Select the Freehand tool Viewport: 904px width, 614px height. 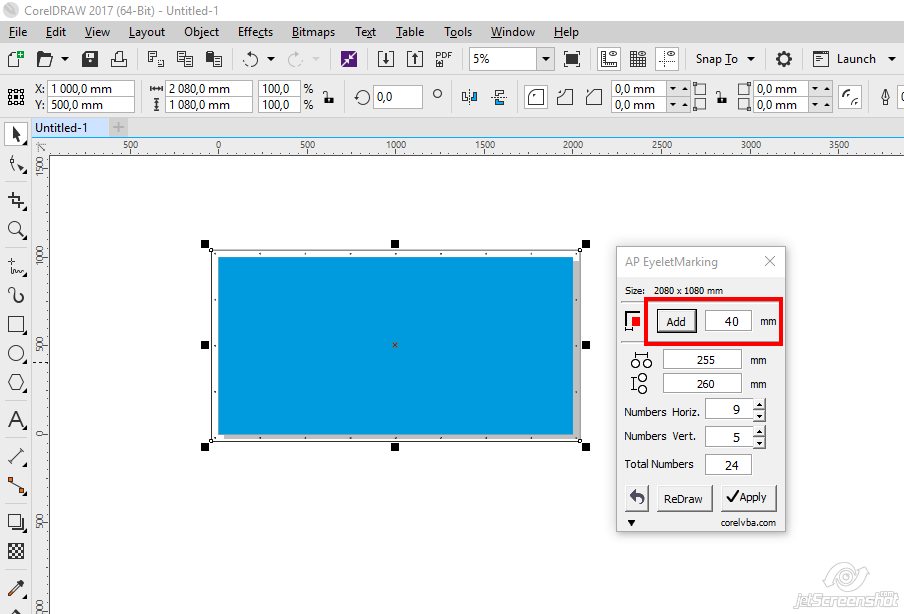pyautogui.click(x=17, y=267)
